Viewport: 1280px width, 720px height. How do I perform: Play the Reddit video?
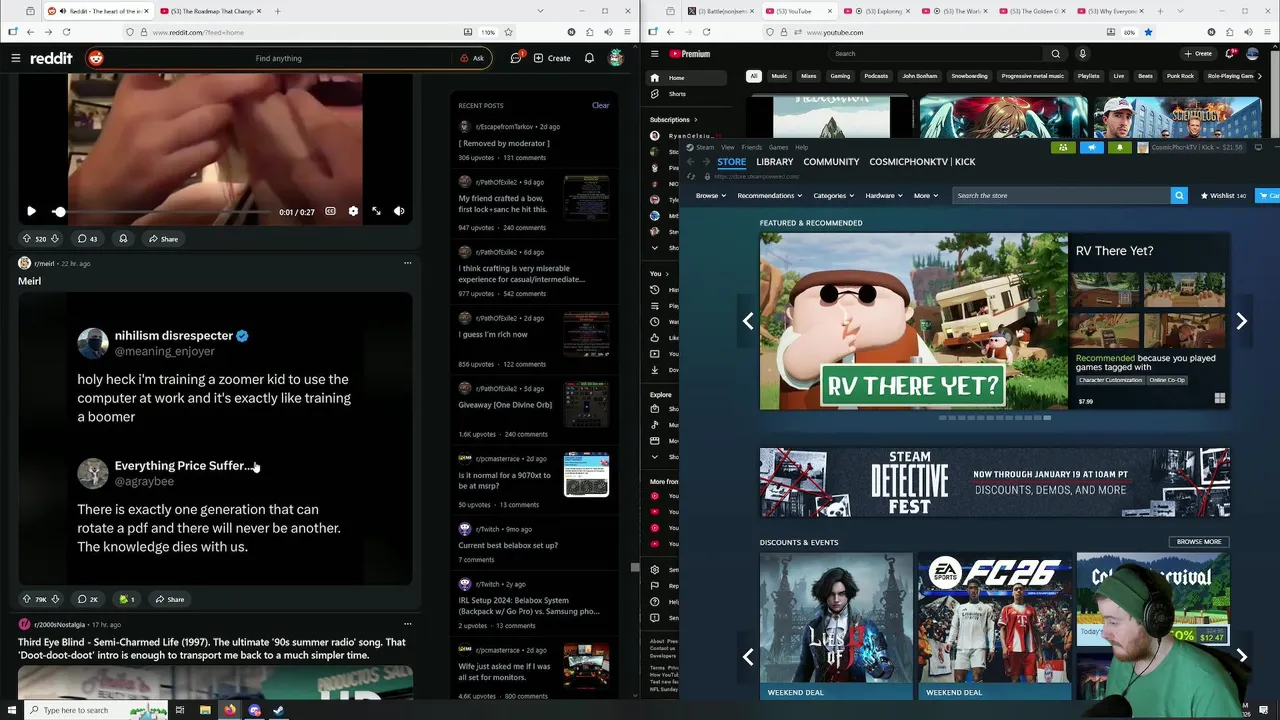31,211
